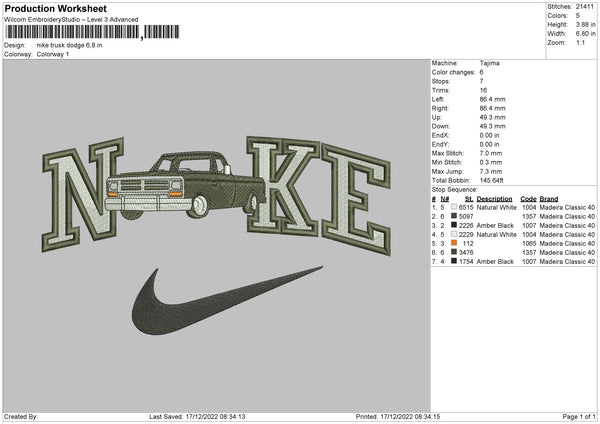The image size is (600, 424).
Task: Click the Code column header
Action: point(528,199)
